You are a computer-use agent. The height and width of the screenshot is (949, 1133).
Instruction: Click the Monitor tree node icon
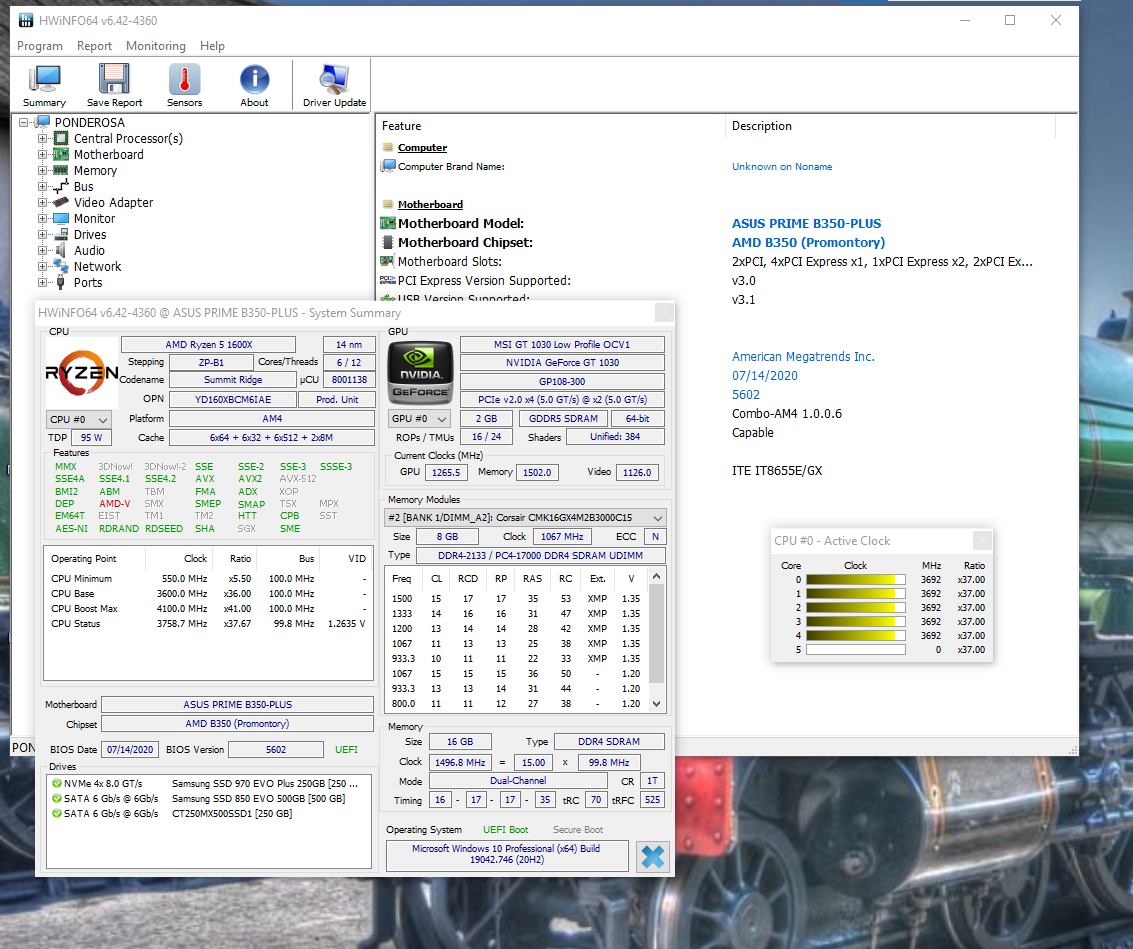61,218
